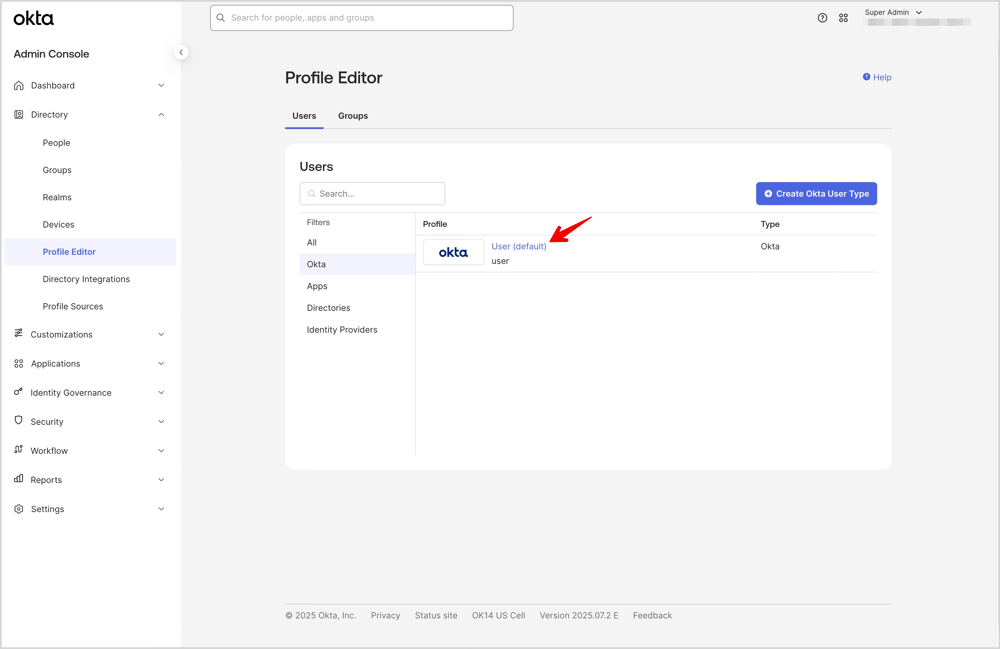Click the Directory book icon

point(18,115)
